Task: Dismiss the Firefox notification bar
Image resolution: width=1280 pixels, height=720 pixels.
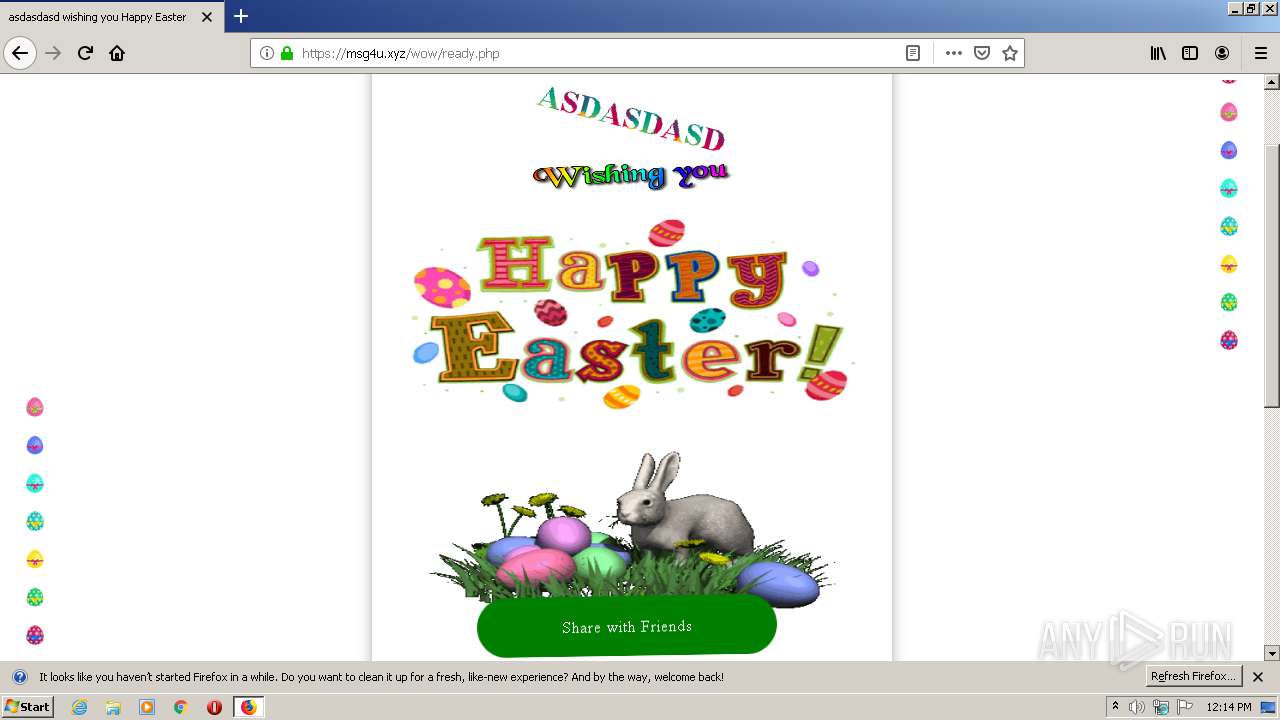Action: click(x=1258, y=677)
